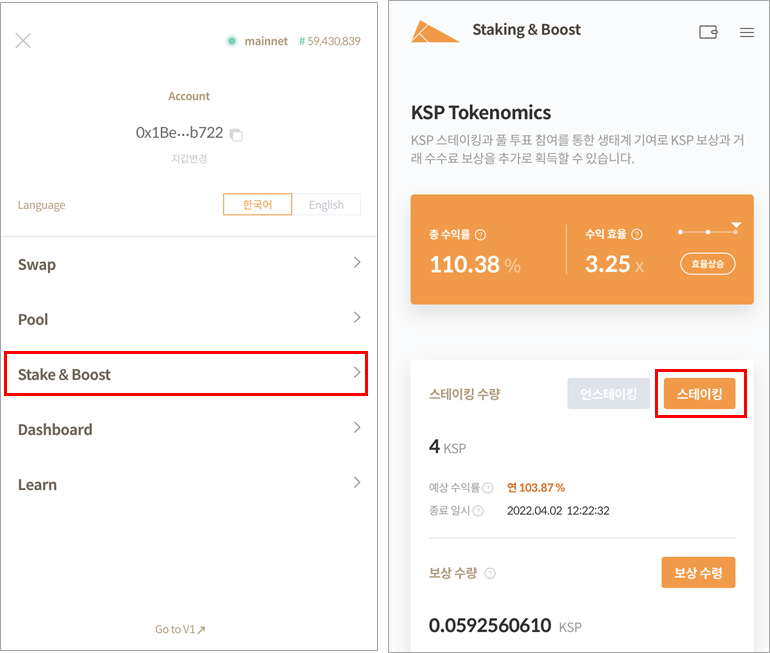
Task: Expand the Swap menu chevron
Action: tap(356, 263)
